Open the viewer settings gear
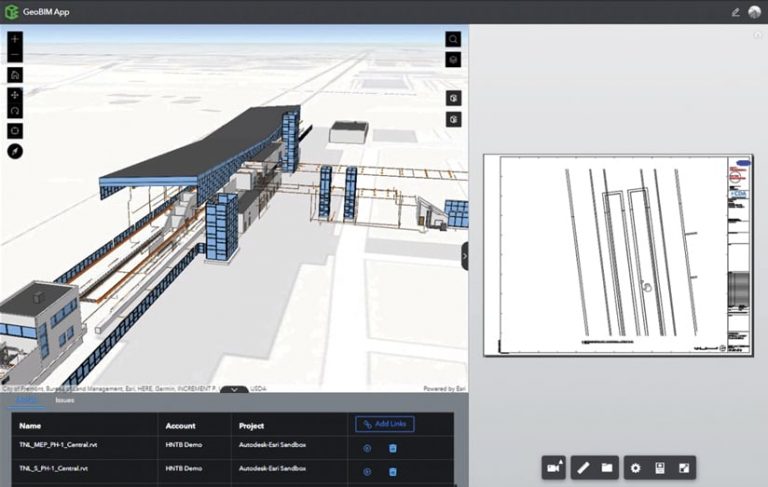768x487 pixels. click(635, 468)
